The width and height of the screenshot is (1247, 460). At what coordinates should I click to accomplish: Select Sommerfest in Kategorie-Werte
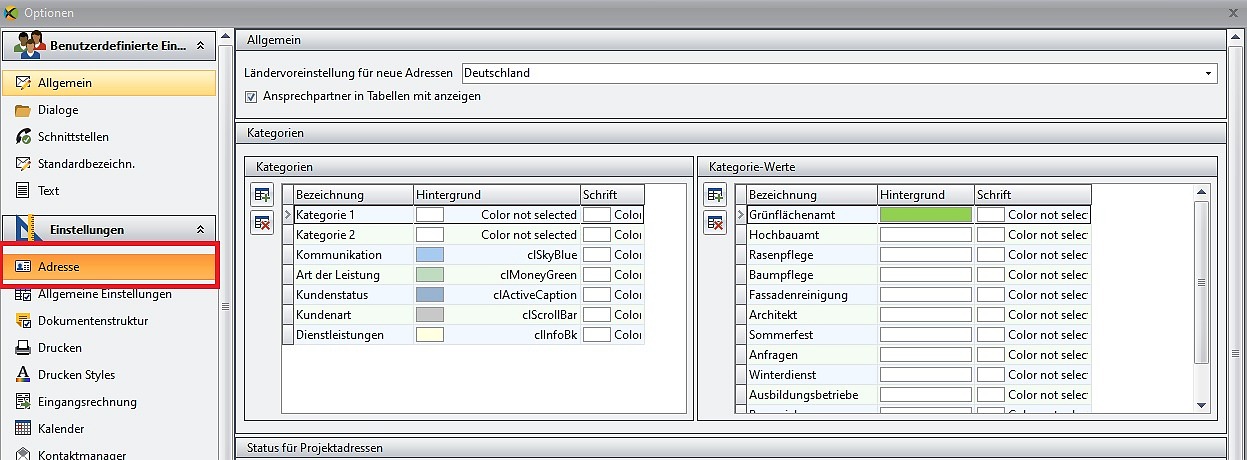(781, 335)
